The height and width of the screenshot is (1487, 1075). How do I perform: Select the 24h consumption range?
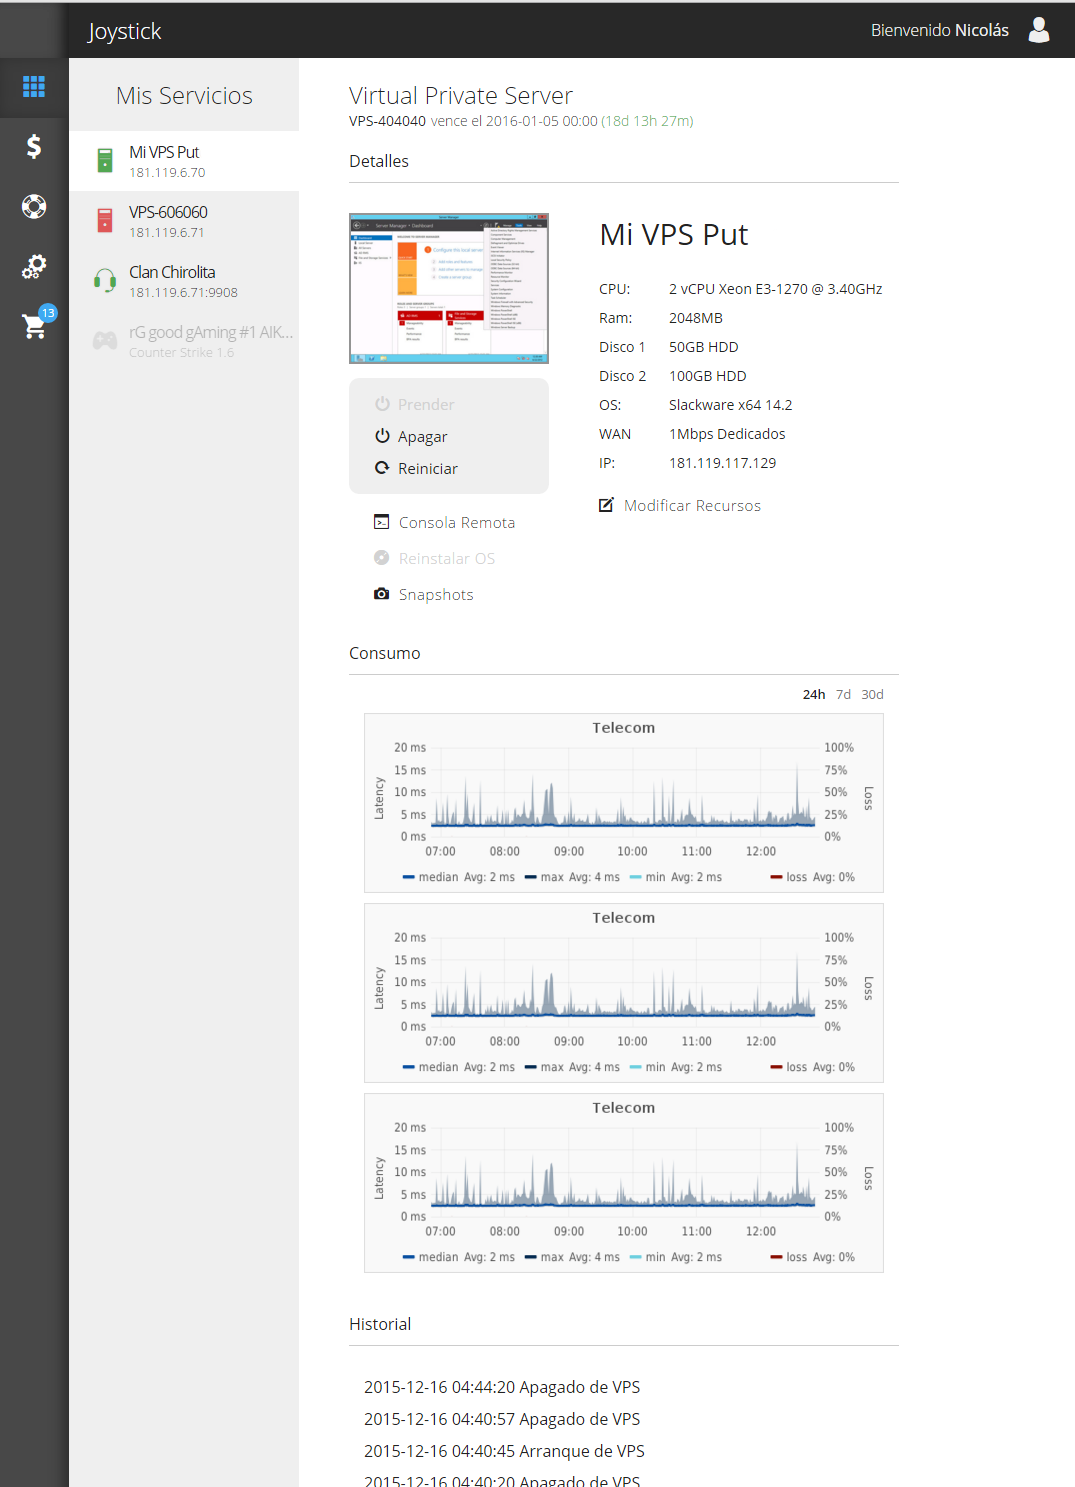point(814,694)
